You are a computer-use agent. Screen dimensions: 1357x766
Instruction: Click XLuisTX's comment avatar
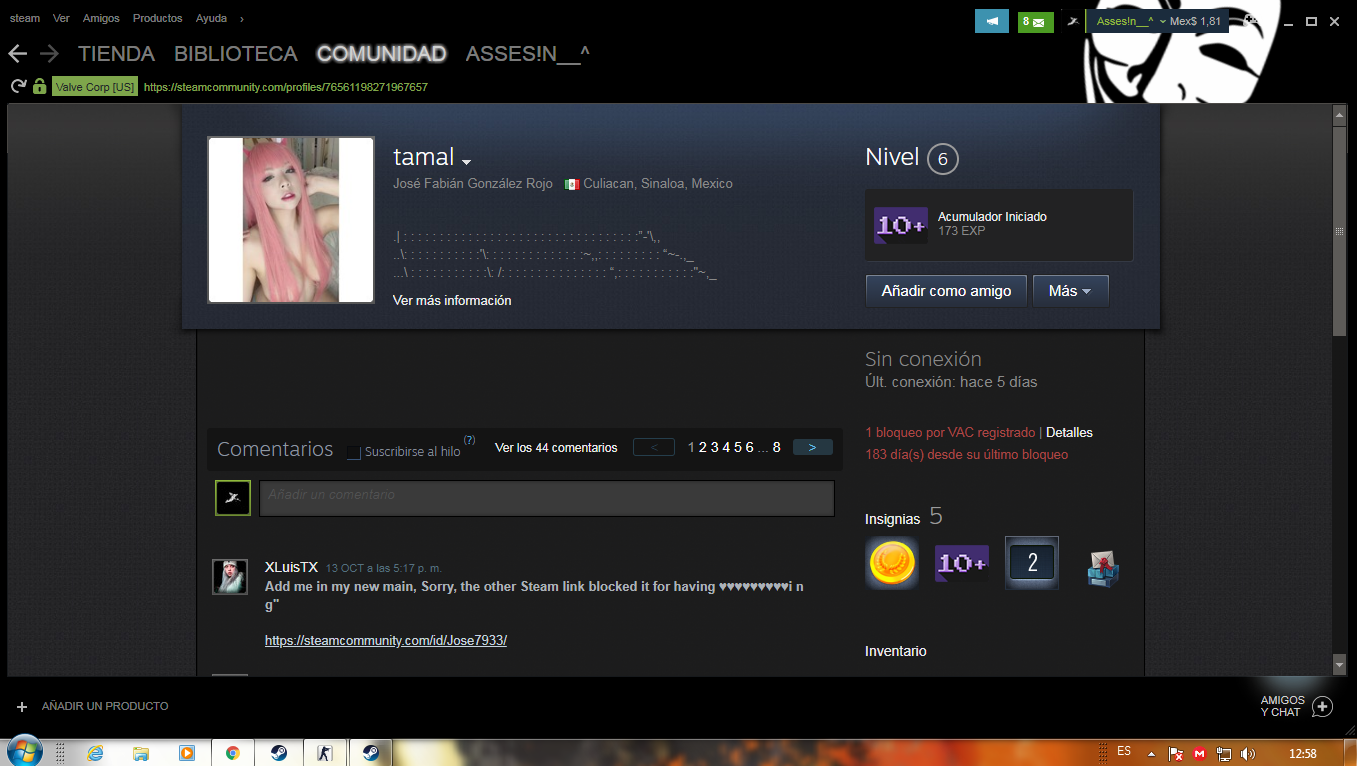click(230, 577)
